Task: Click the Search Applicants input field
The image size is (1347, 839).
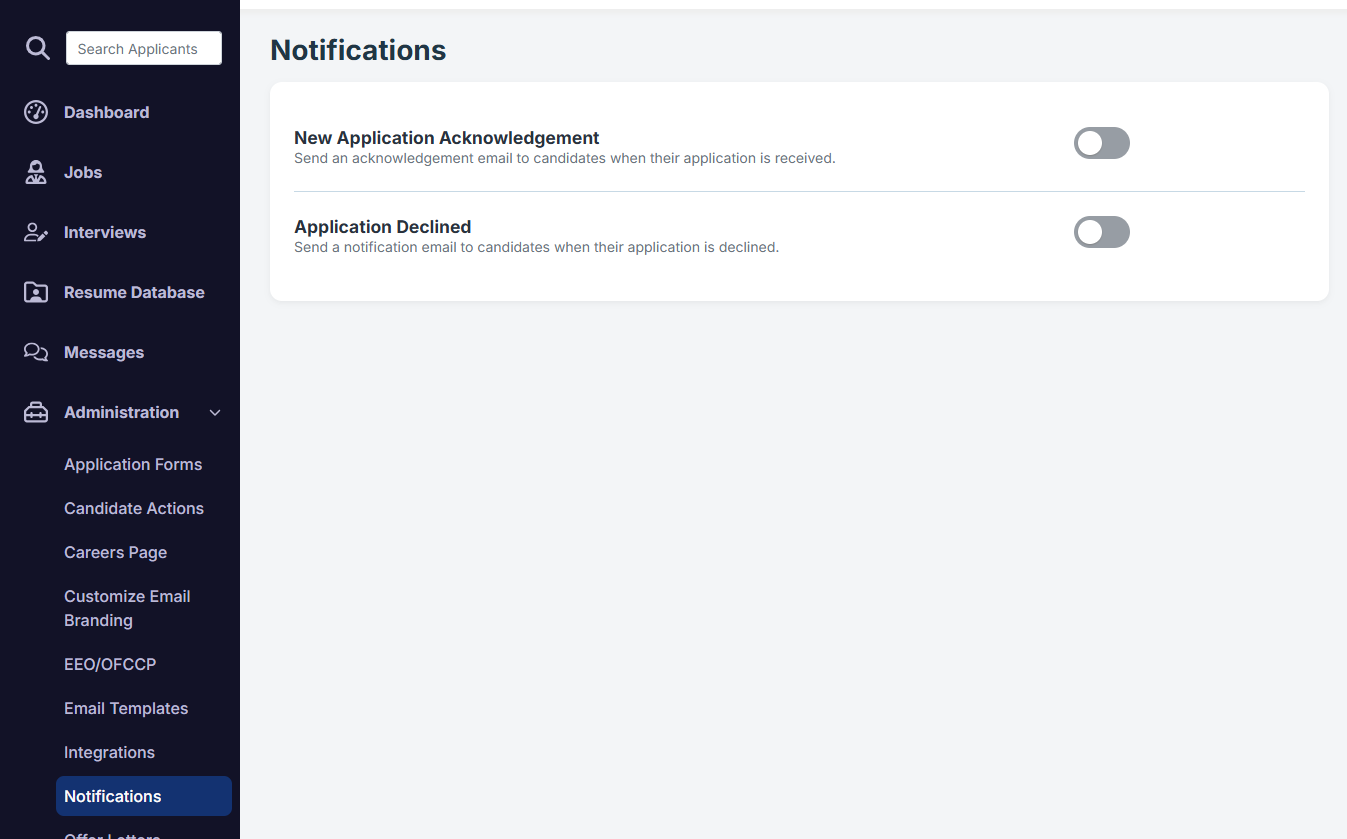Action: pyautogui.click(x=144, y=48)
